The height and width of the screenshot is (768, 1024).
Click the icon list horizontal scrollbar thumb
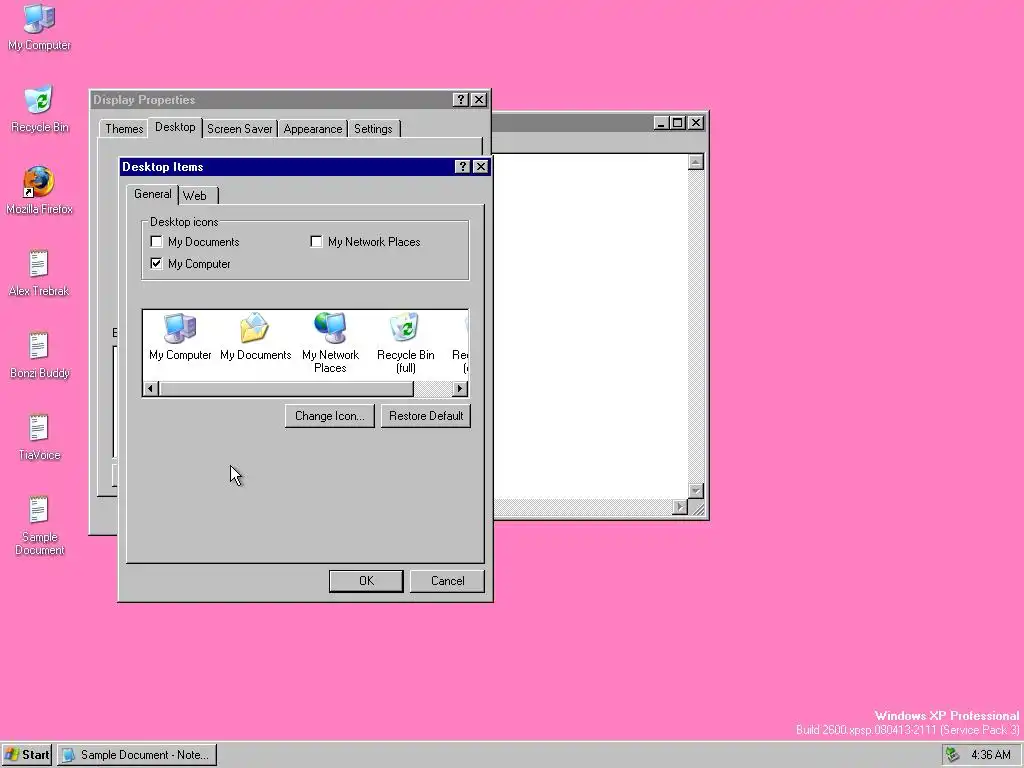286,389
